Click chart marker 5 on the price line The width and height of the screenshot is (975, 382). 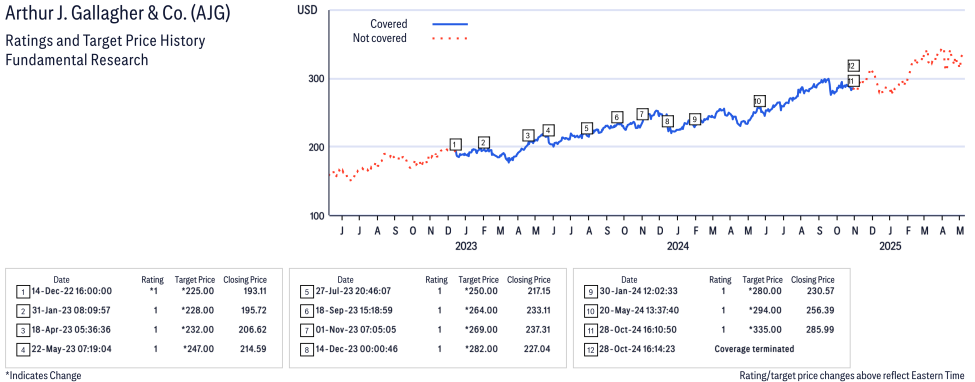[x=586, y=128]
